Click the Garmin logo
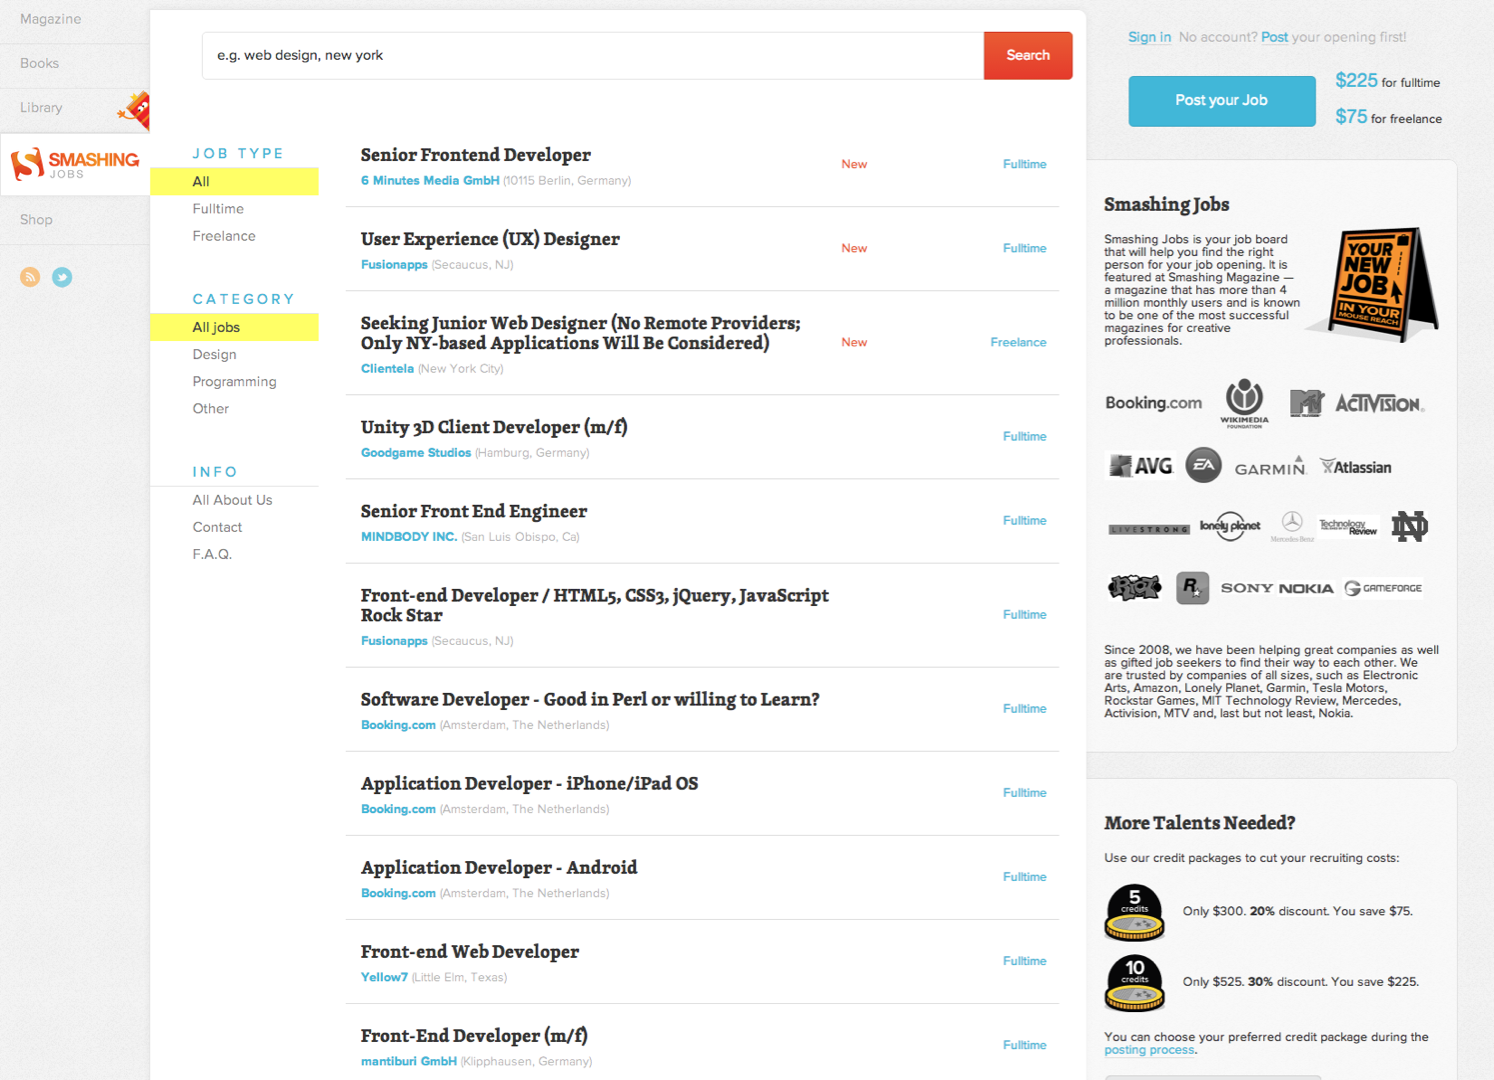The image size is (1494, 1080). (x=1270, y=467)
